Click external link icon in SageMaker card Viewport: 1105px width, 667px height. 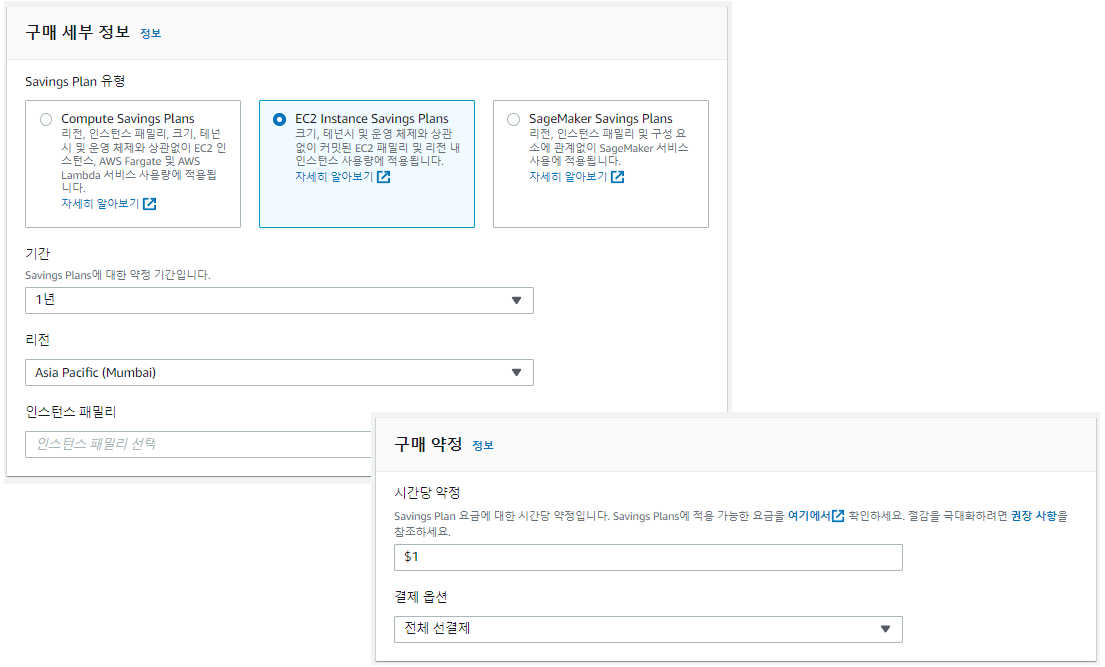[617, 176]
